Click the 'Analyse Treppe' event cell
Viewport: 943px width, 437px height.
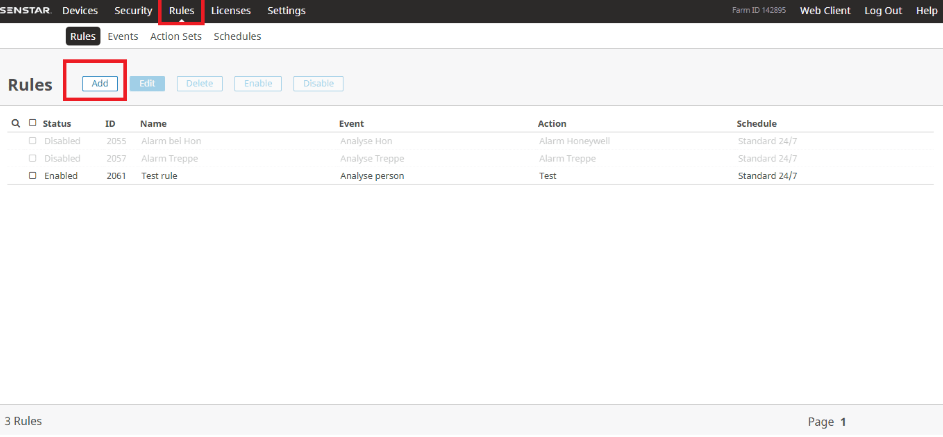coord(372,159)
